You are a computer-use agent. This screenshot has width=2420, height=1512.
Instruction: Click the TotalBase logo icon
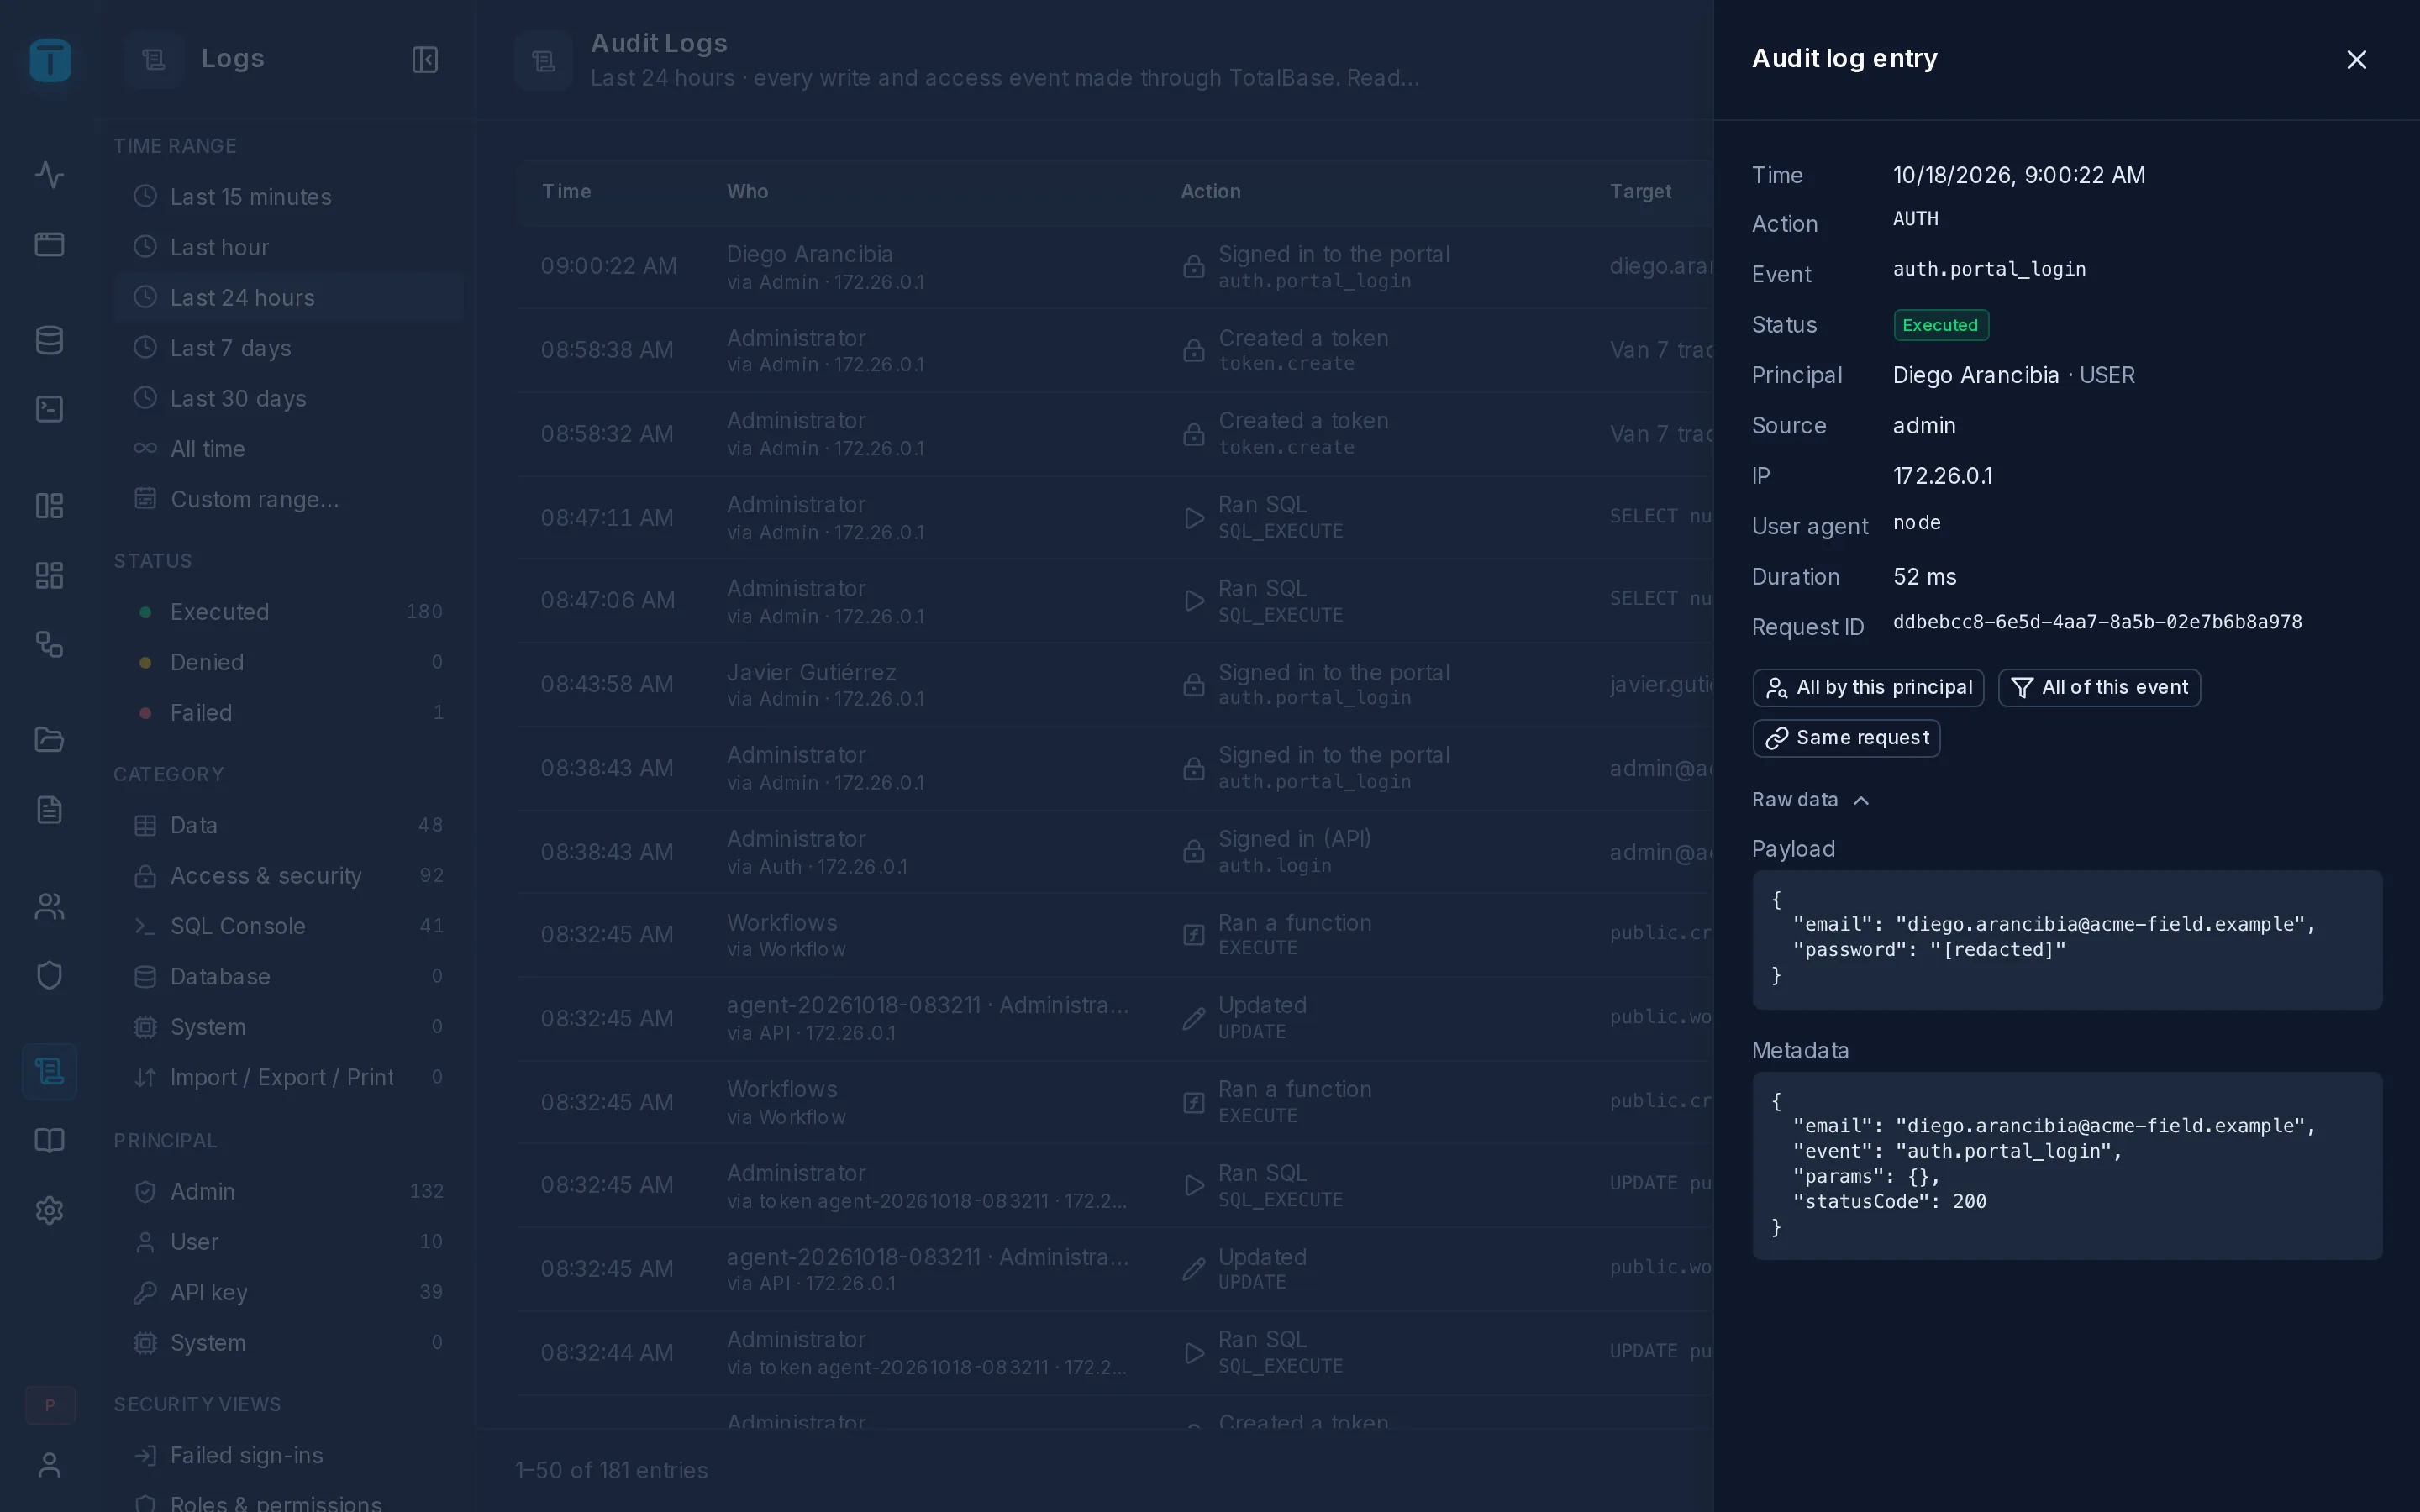click(50, 60)
